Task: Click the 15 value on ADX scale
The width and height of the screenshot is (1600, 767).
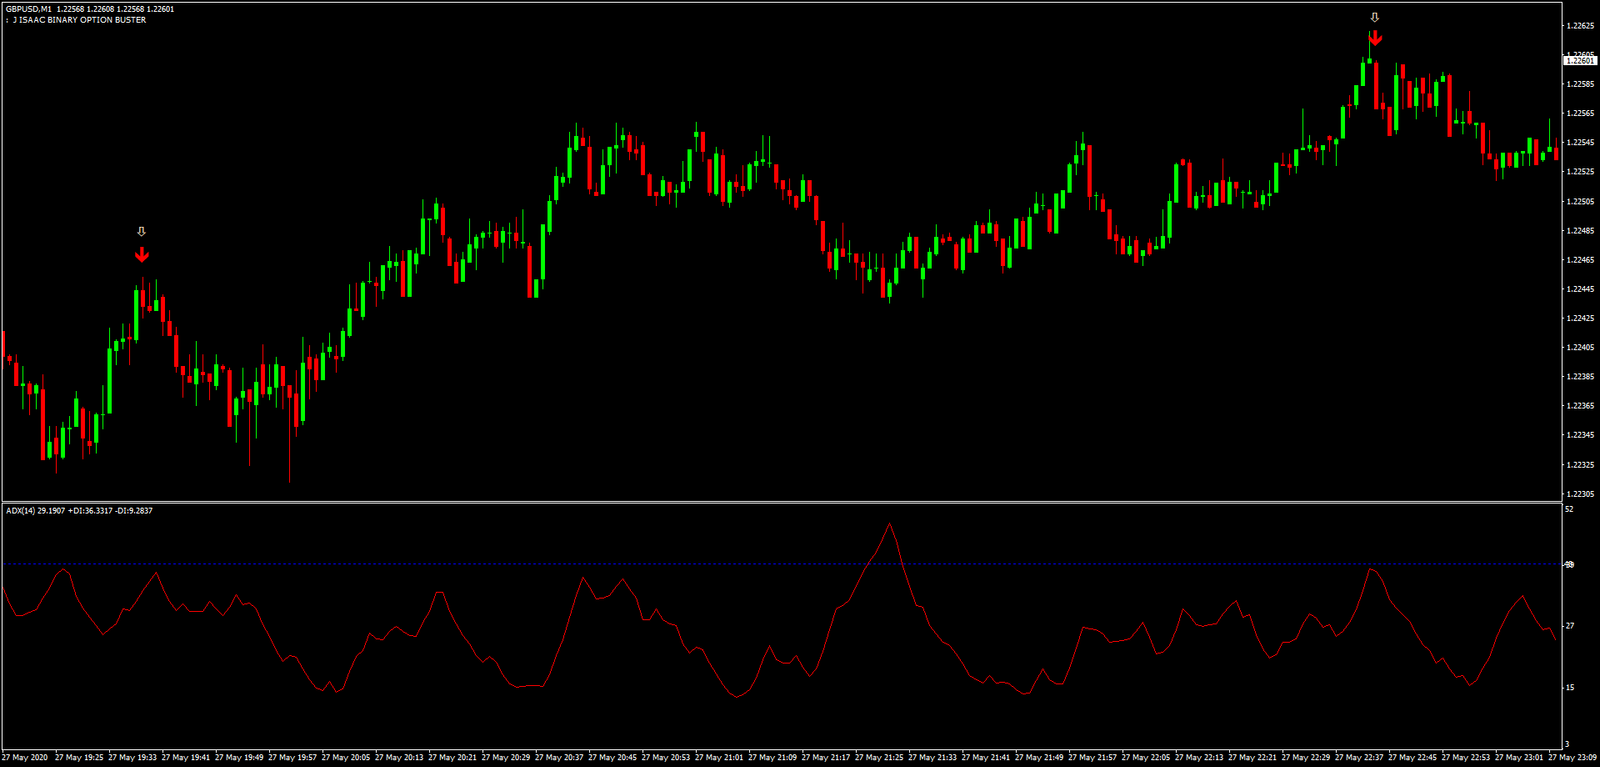Action: [x=1569, y=688]
